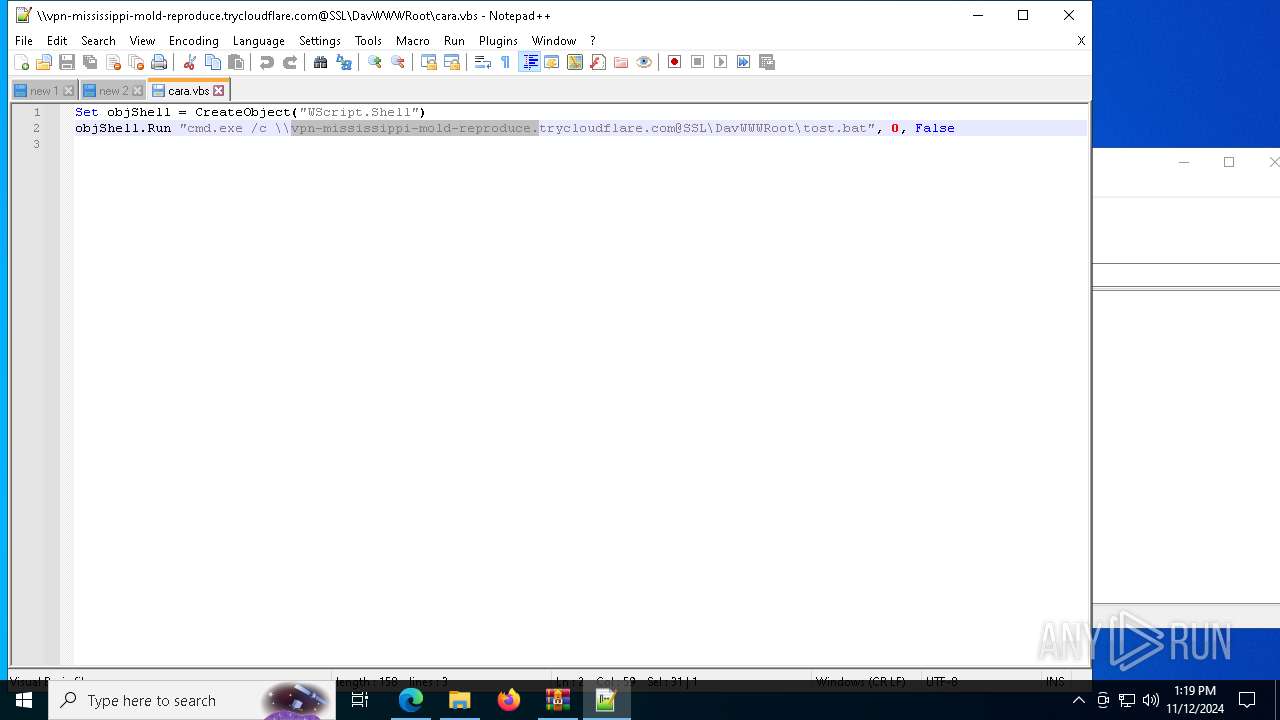Save the recorded macro icon
Screen dimensions: 1280x720
click(767, 62)
